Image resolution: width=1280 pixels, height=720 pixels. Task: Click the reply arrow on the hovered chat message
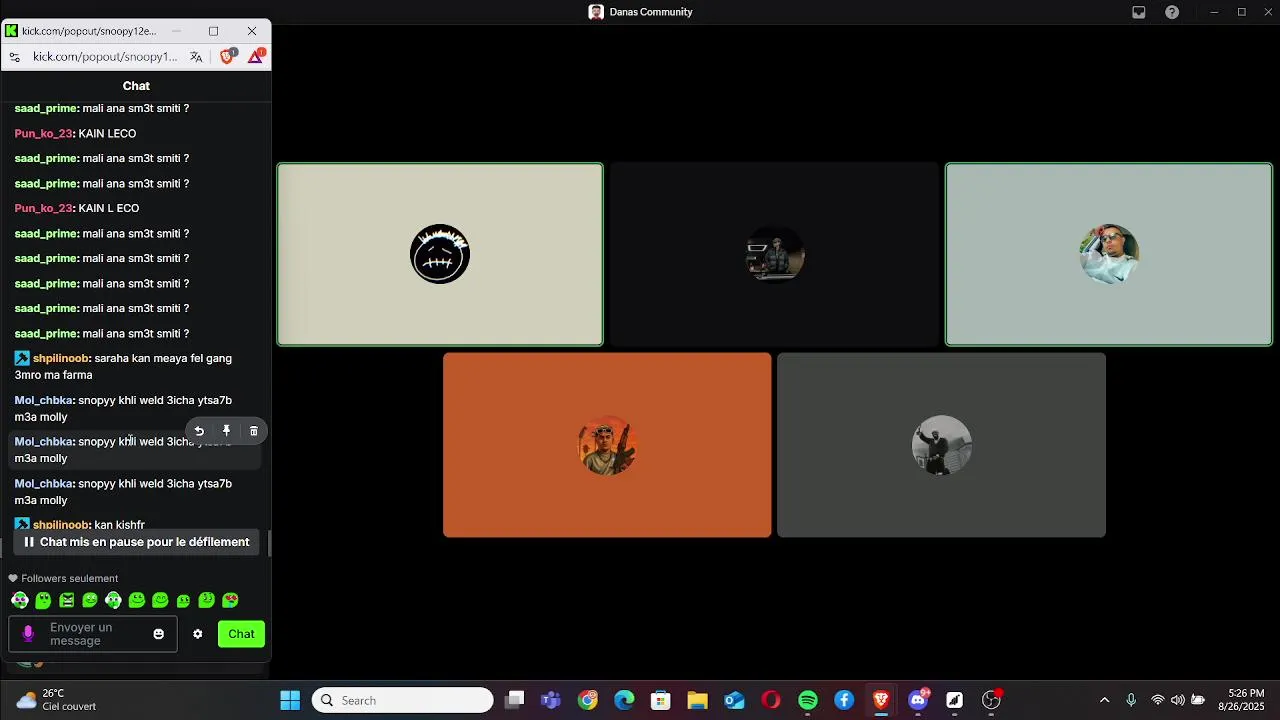pyautogui.click(x=199, y=431)
